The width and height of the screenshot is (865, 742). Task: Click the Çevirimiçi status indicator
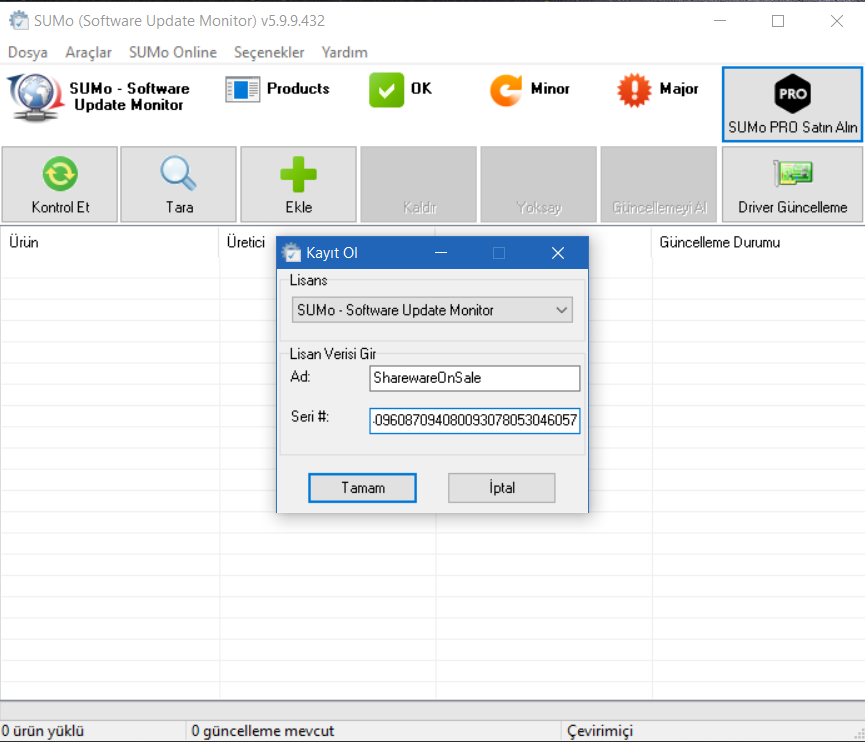(x=600, y=731)
